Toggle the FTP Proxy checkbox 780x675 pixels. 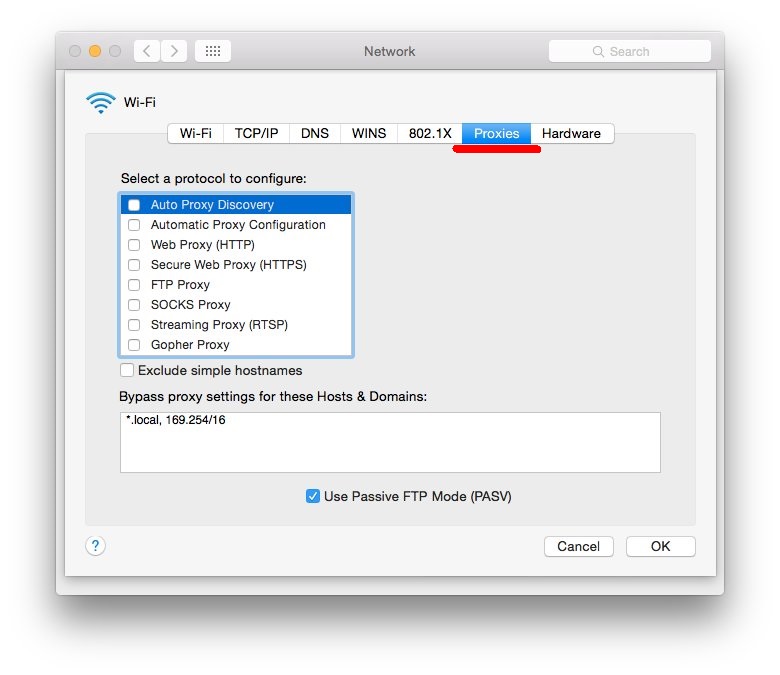tap(134, 285)
